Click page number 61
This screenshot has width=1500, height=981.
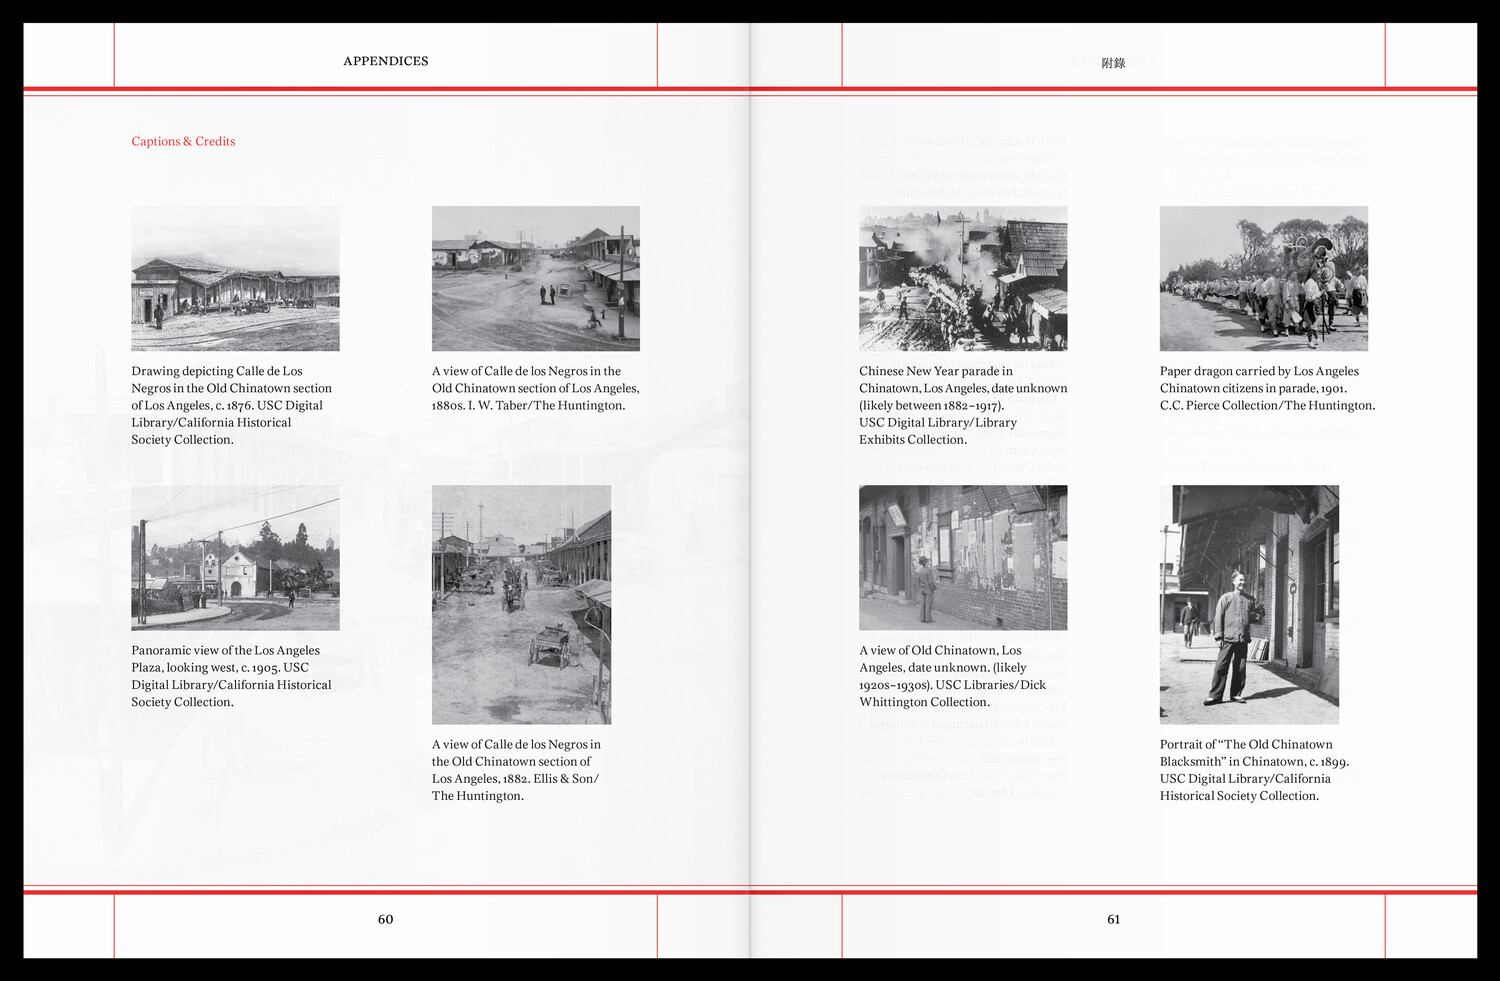(1113, 919)
